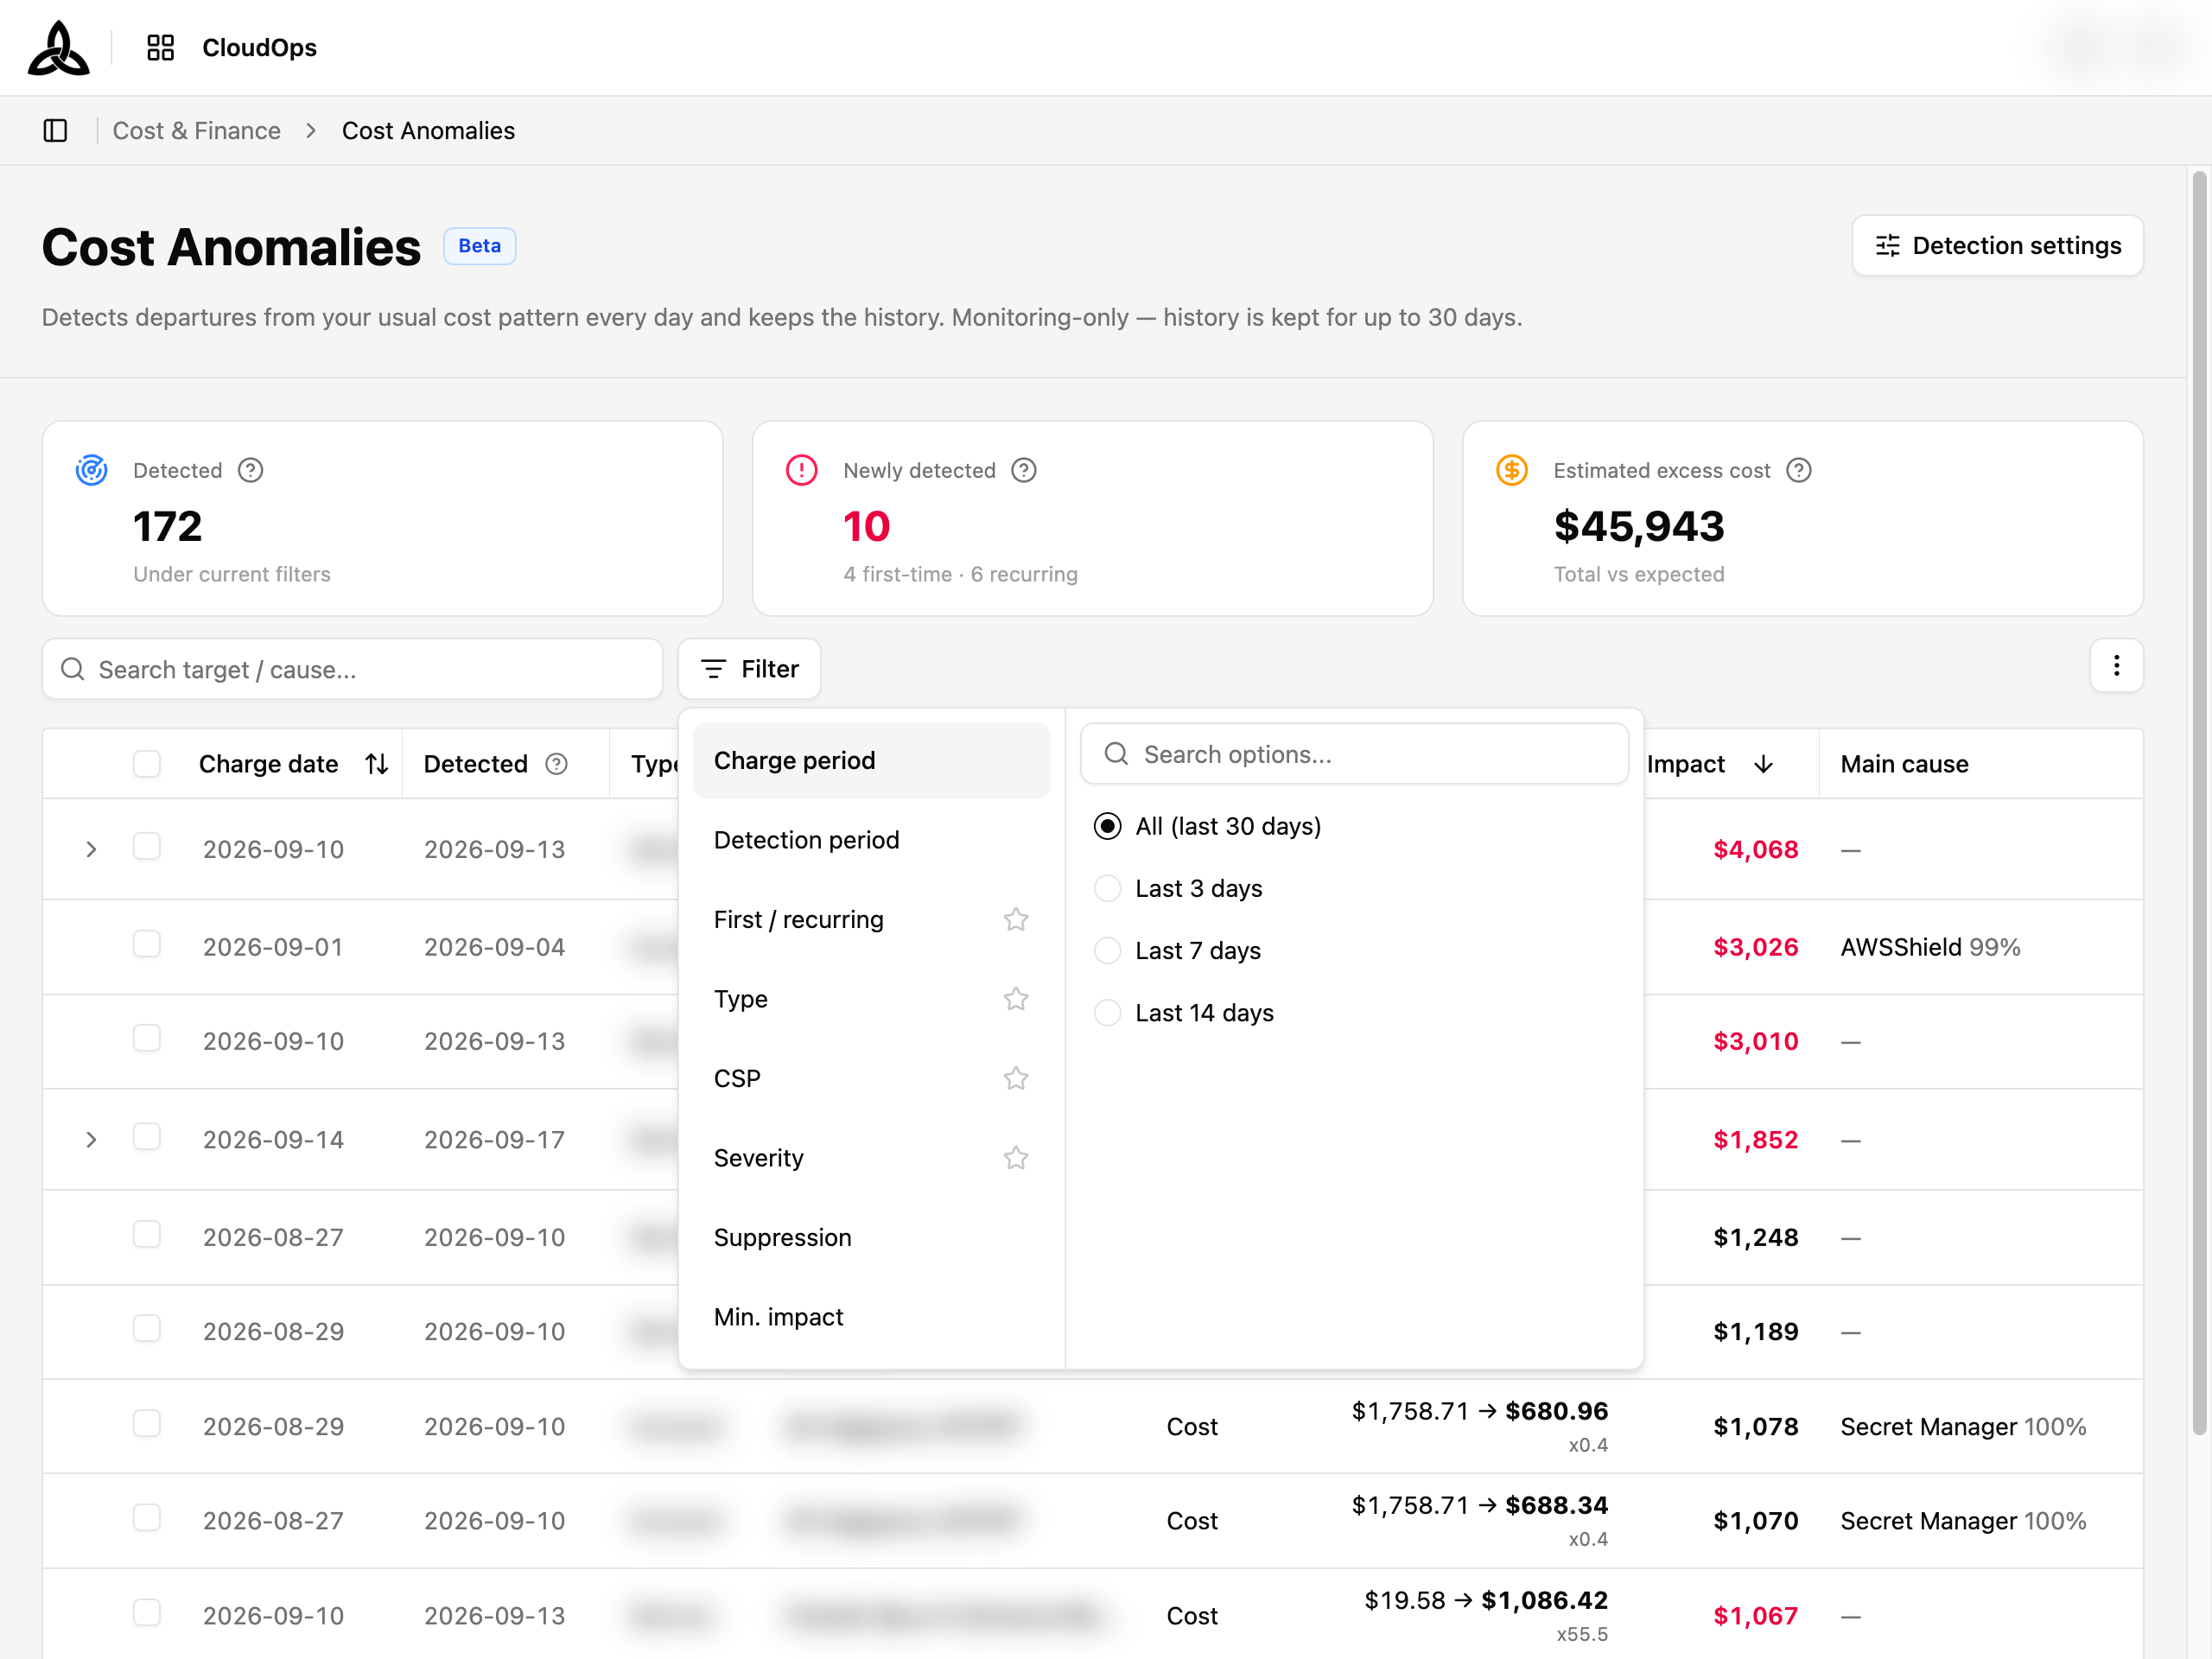Open the Filter dropdown button
The image size is (2212, 1659).
pyautogui.click(x=749, y=669)
